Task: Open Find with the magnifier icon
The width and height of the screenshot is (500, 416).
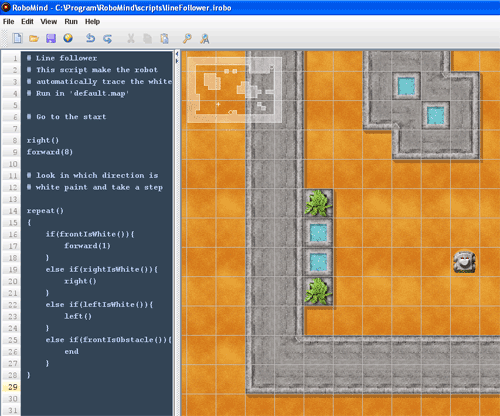Action: pos(187,39)
